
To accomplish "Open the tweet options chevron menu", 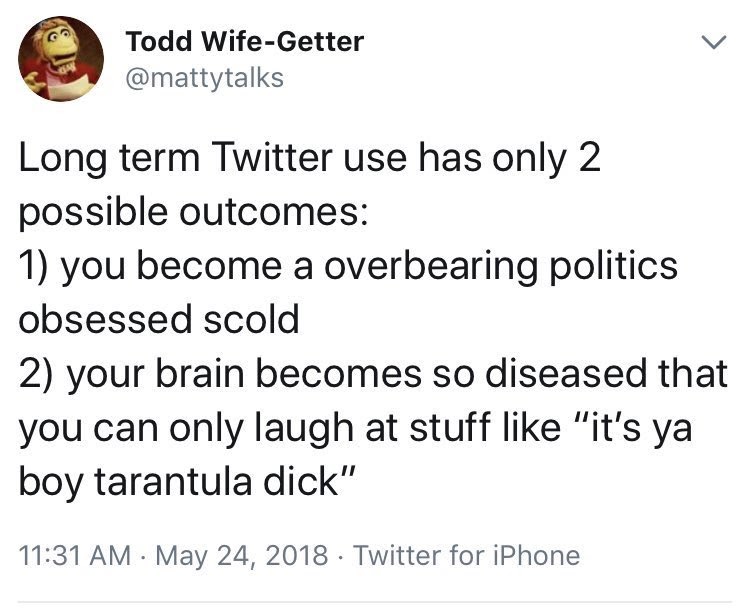I will 711,44.
